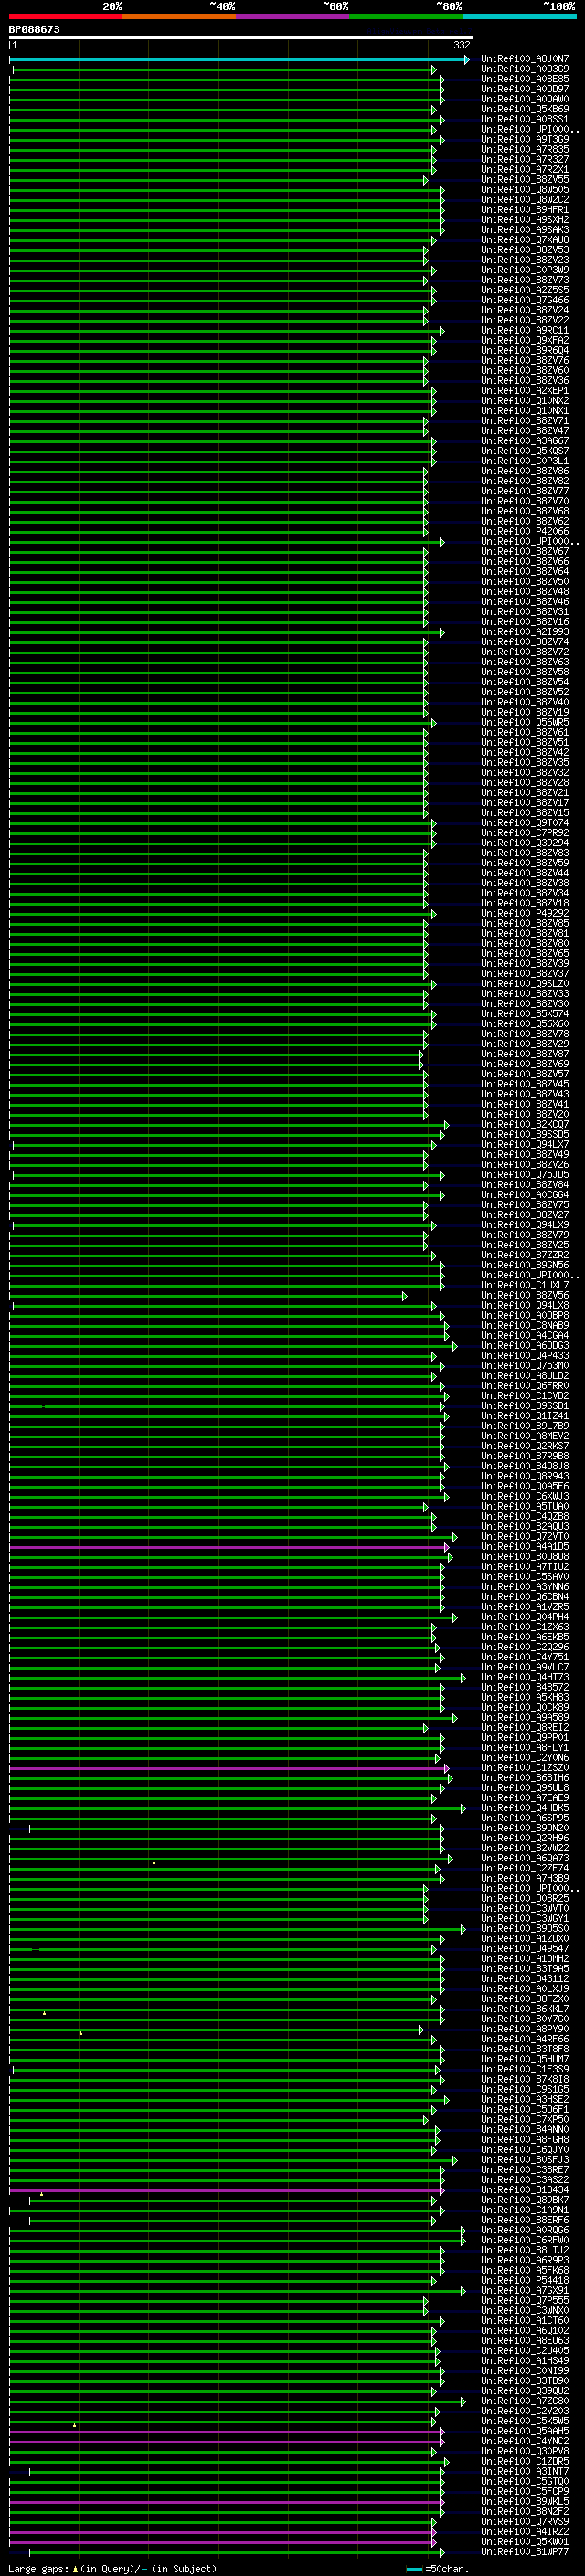Select hit label UniRef100_Q89BK7
The image size is (585, 2576).
[x=525, y=2200]
